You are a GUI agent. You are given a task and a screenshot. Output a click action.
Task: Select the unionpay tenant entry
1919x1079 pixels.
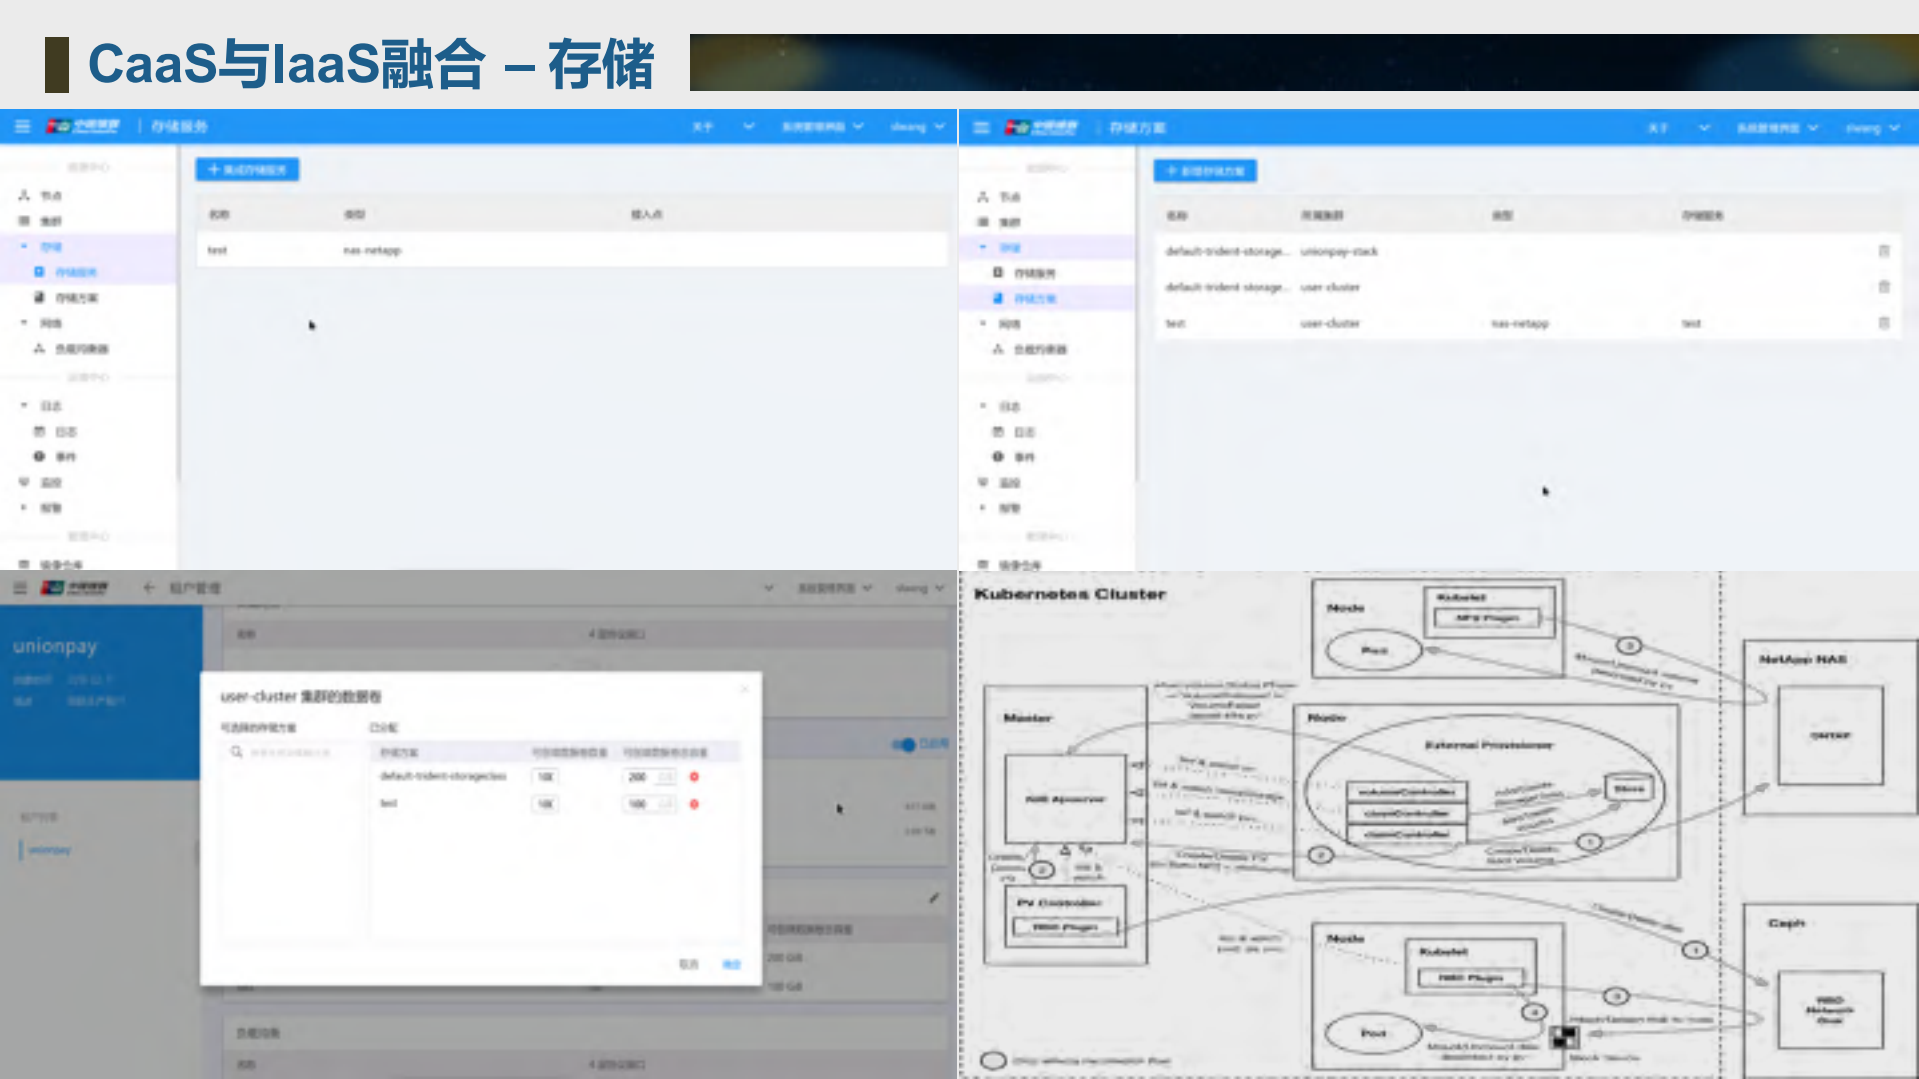(48, 849)
